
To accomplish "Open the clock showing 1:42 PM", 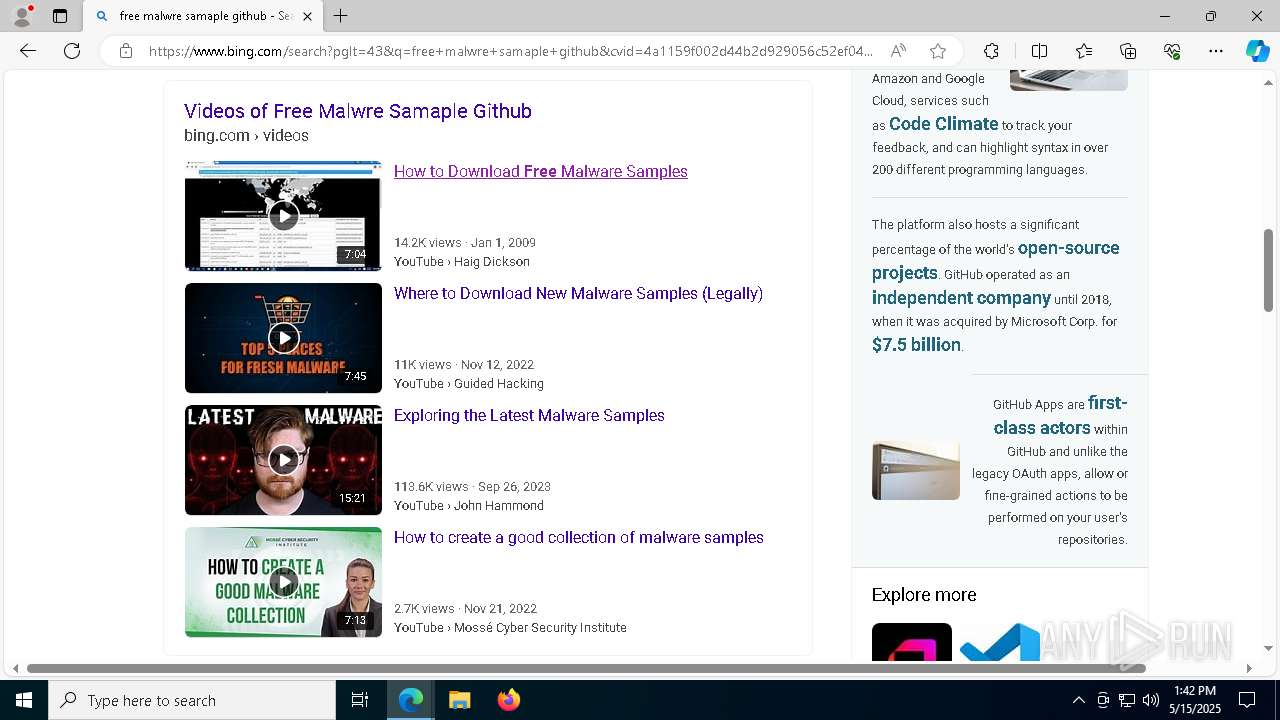I will click(1195, 700).
